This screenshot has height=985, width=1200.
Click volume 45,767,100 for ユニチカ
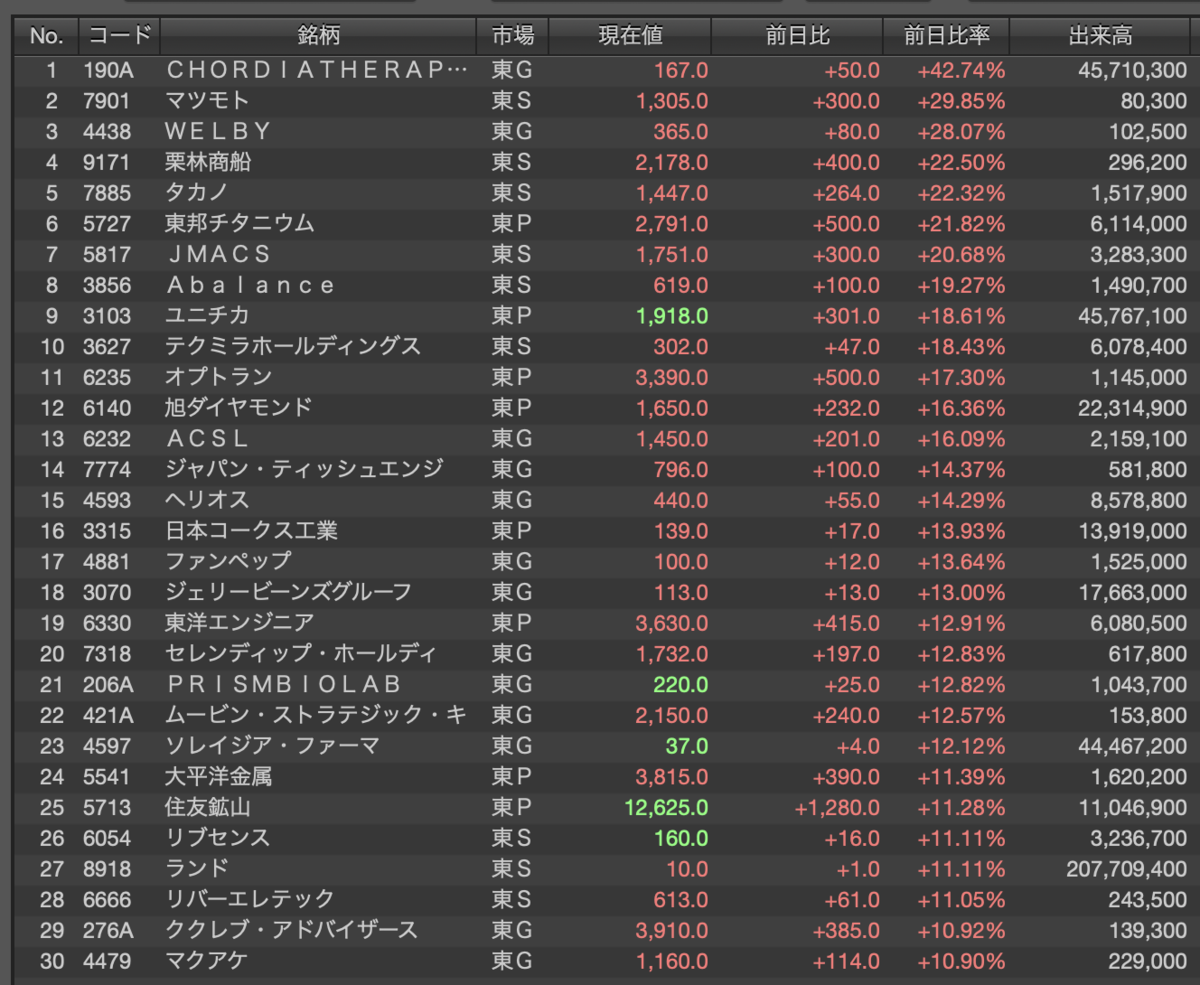tap(1131, 316)
